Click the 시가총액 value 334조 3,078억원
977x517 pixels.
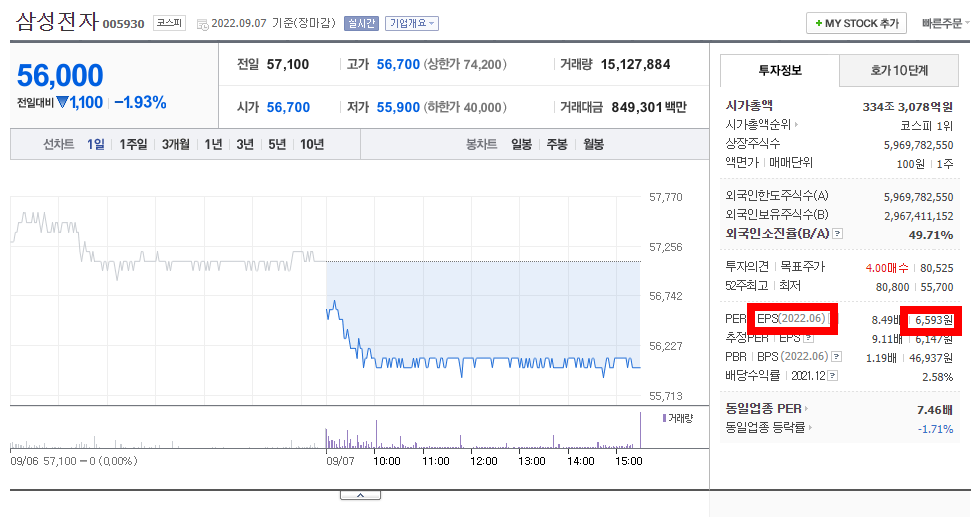(908, 107)
